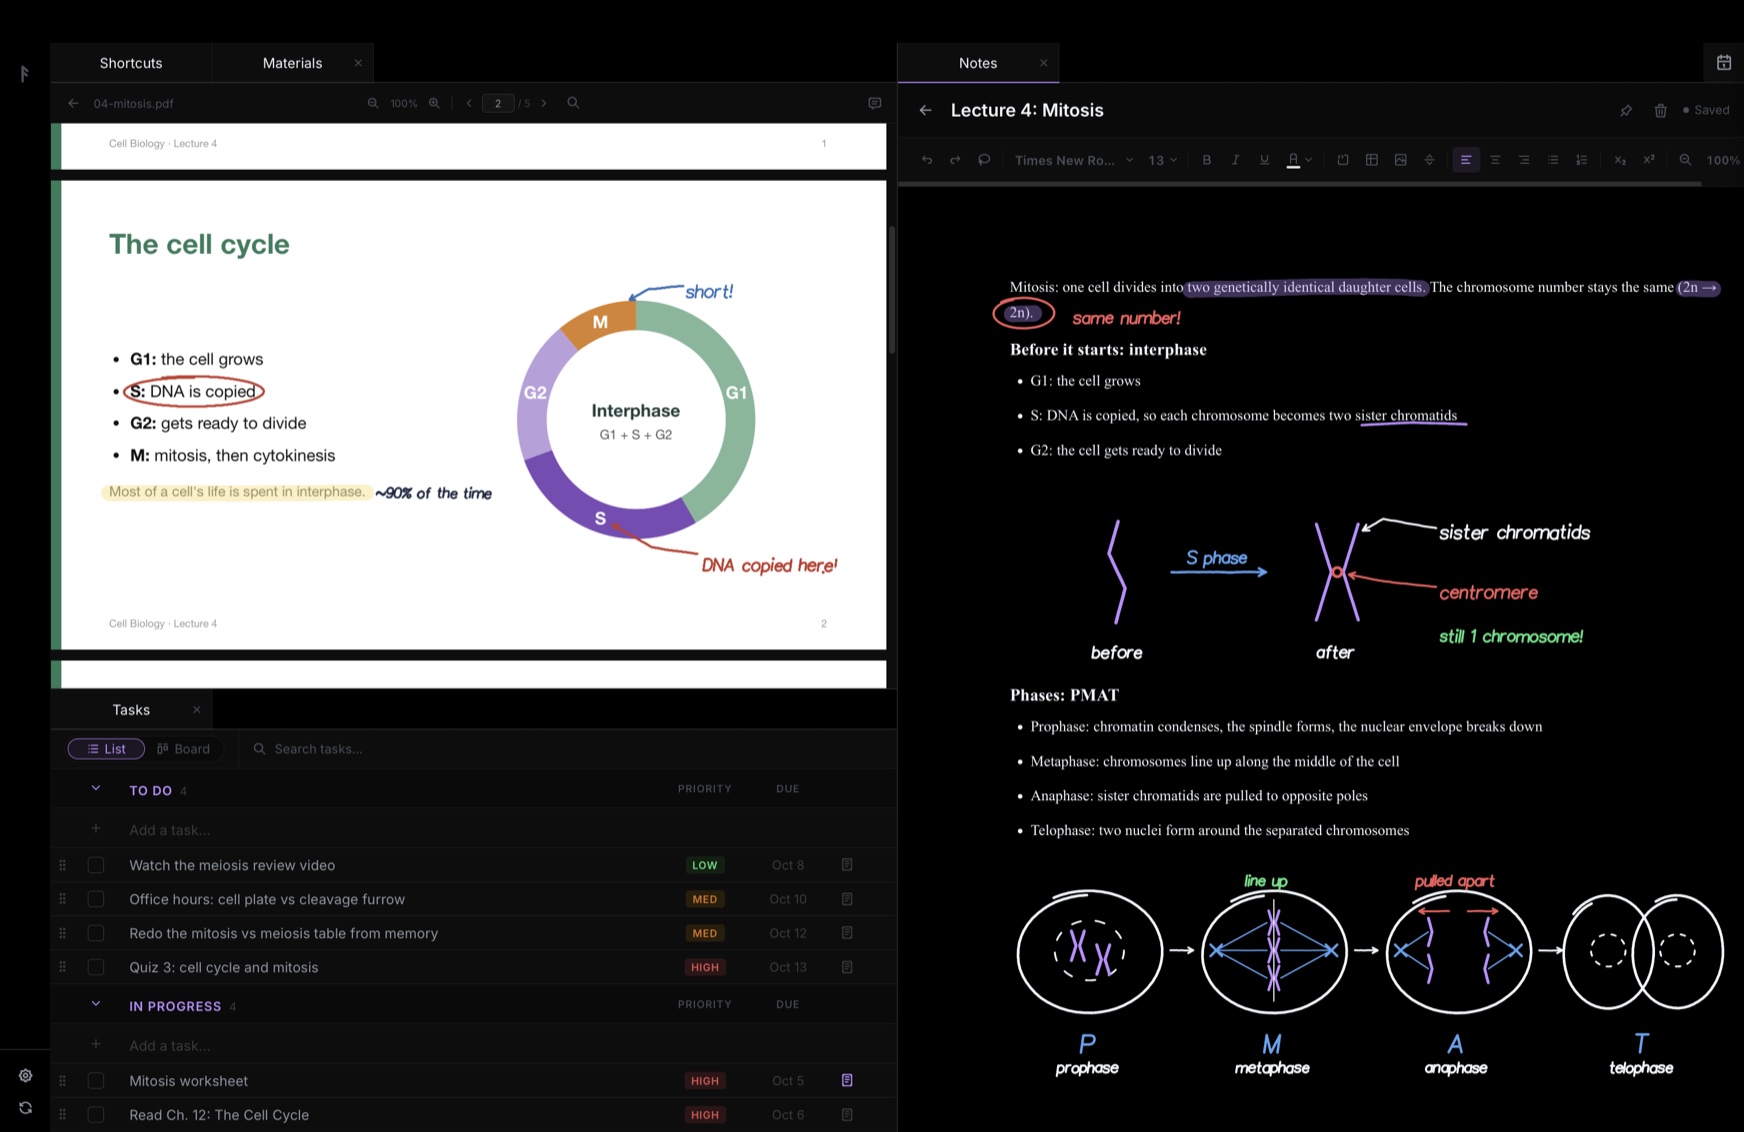1744x1132 pixels.
Task: Select the Materials tab
Action: 292,63
